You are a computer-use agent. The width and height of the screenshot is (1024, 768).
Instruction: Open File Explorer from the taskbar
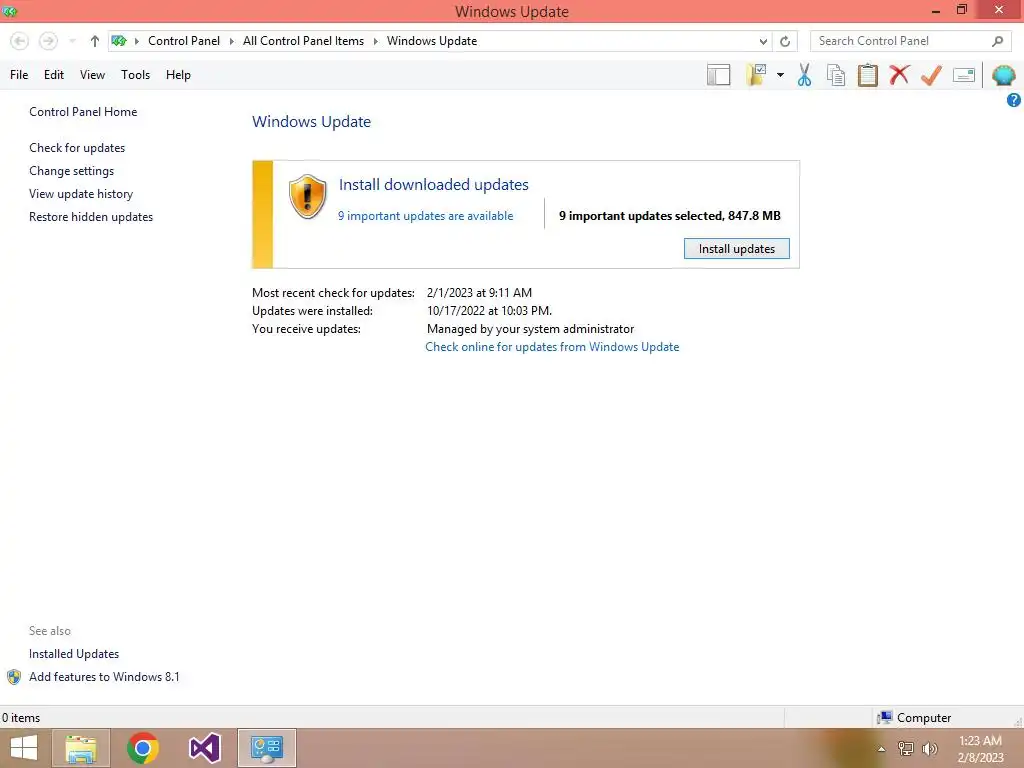click(81, 748)
